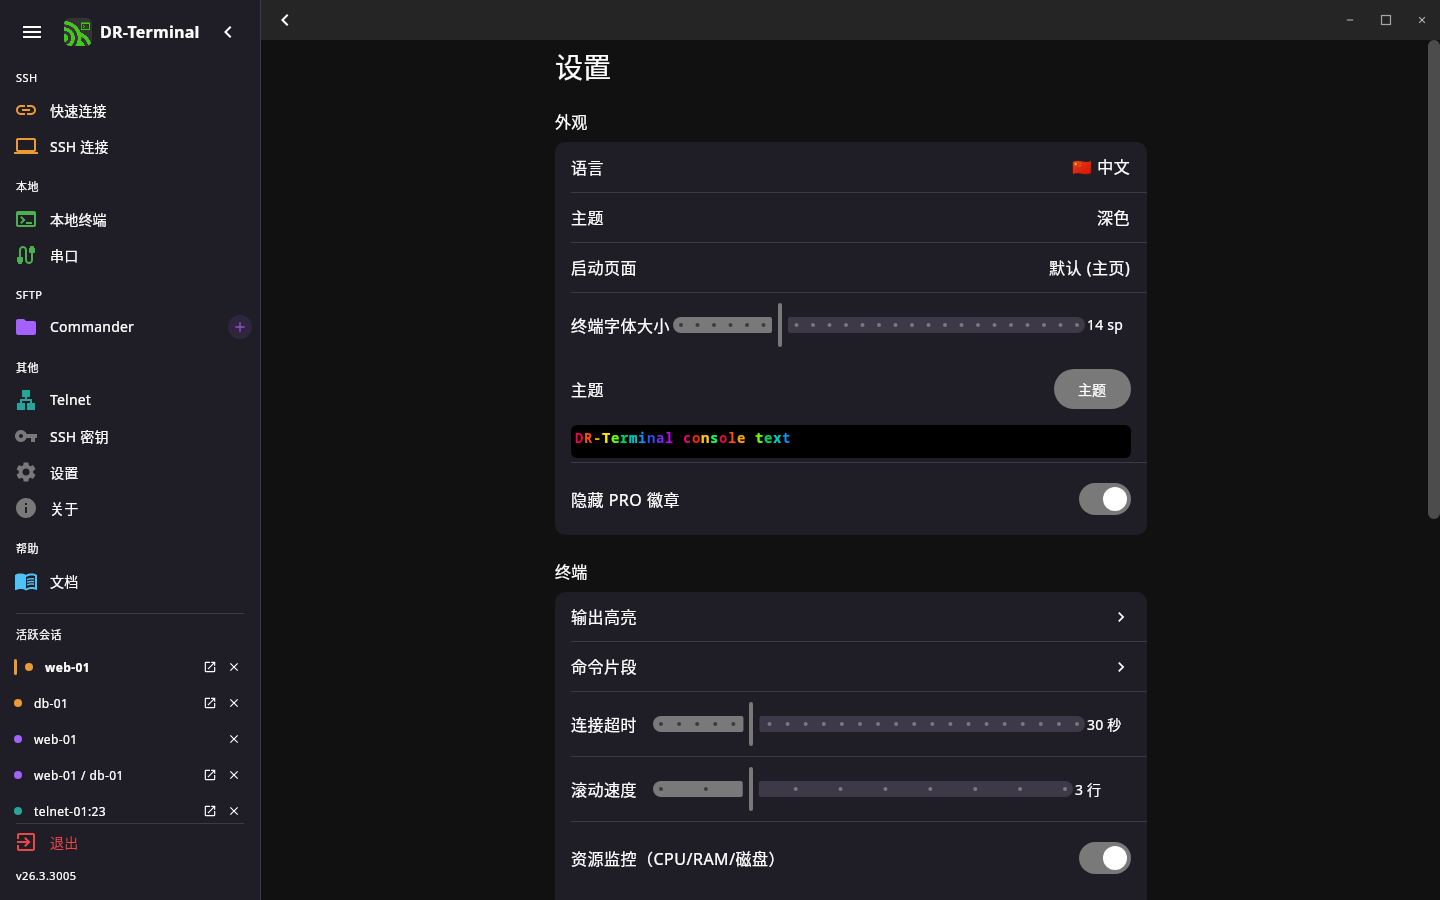Click the DR-Terminal logo
Image resolution: width=1440 pixels, height=900 pixels.
(77, 33)
